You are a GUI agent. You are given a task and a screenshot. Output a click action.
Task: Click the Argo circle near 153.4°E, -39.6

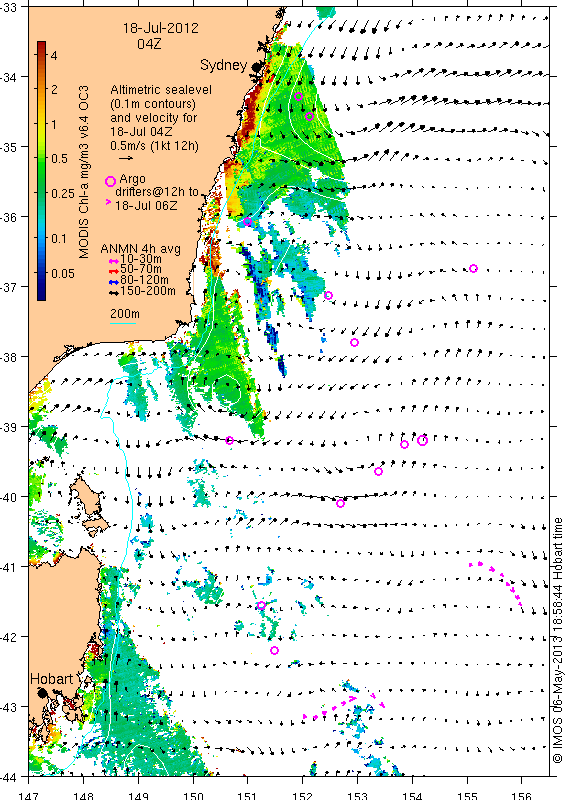378,471
